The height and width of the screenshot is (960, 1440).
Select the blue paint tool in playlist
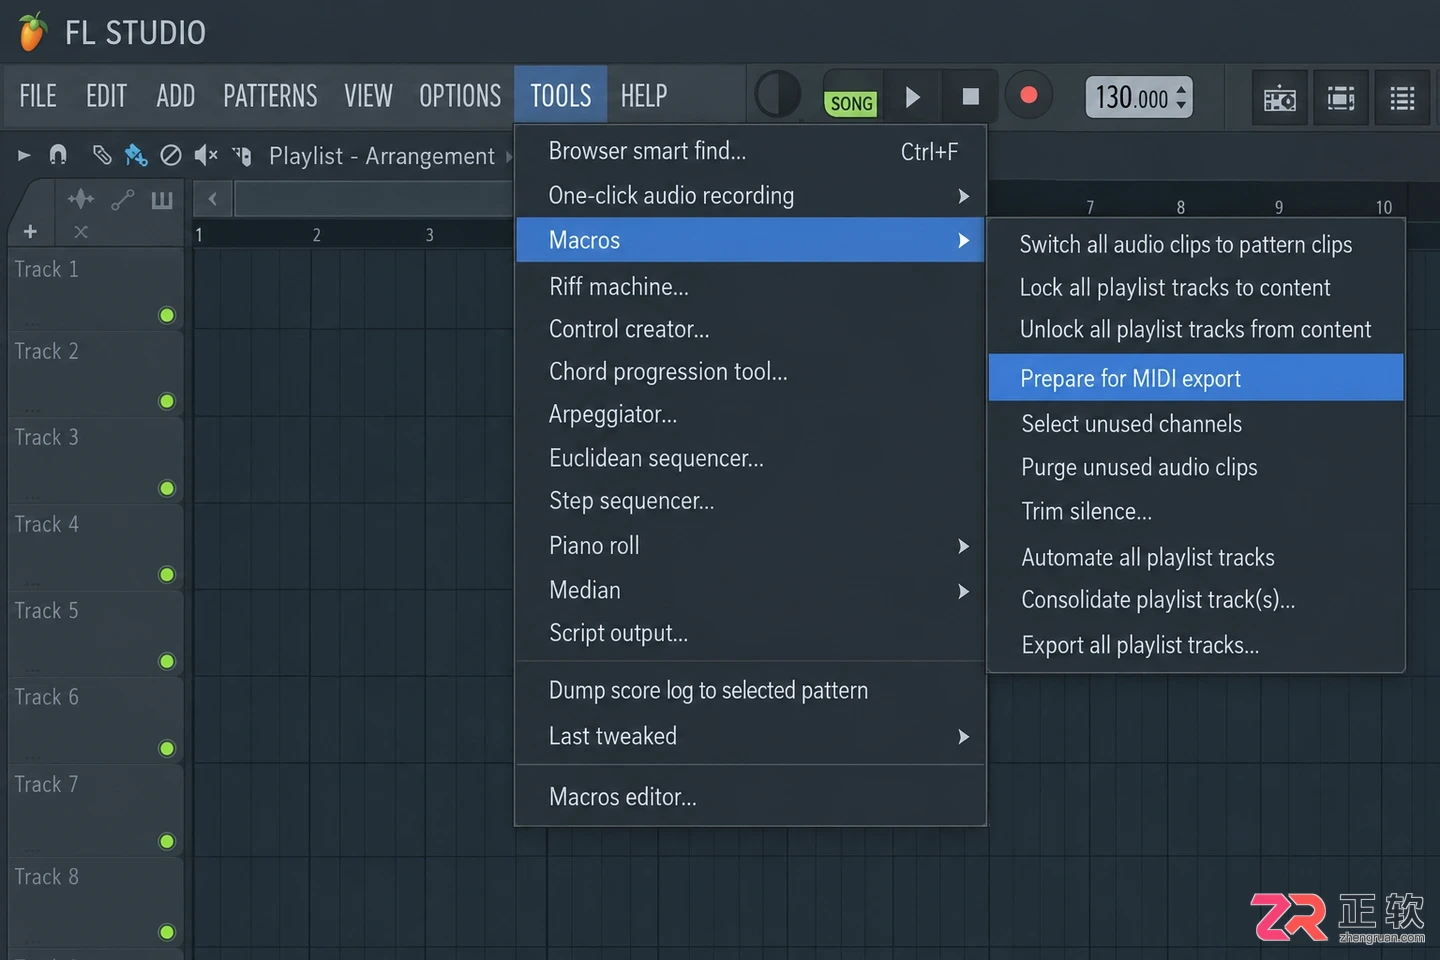pyautogui.click(x=135, y=154)
